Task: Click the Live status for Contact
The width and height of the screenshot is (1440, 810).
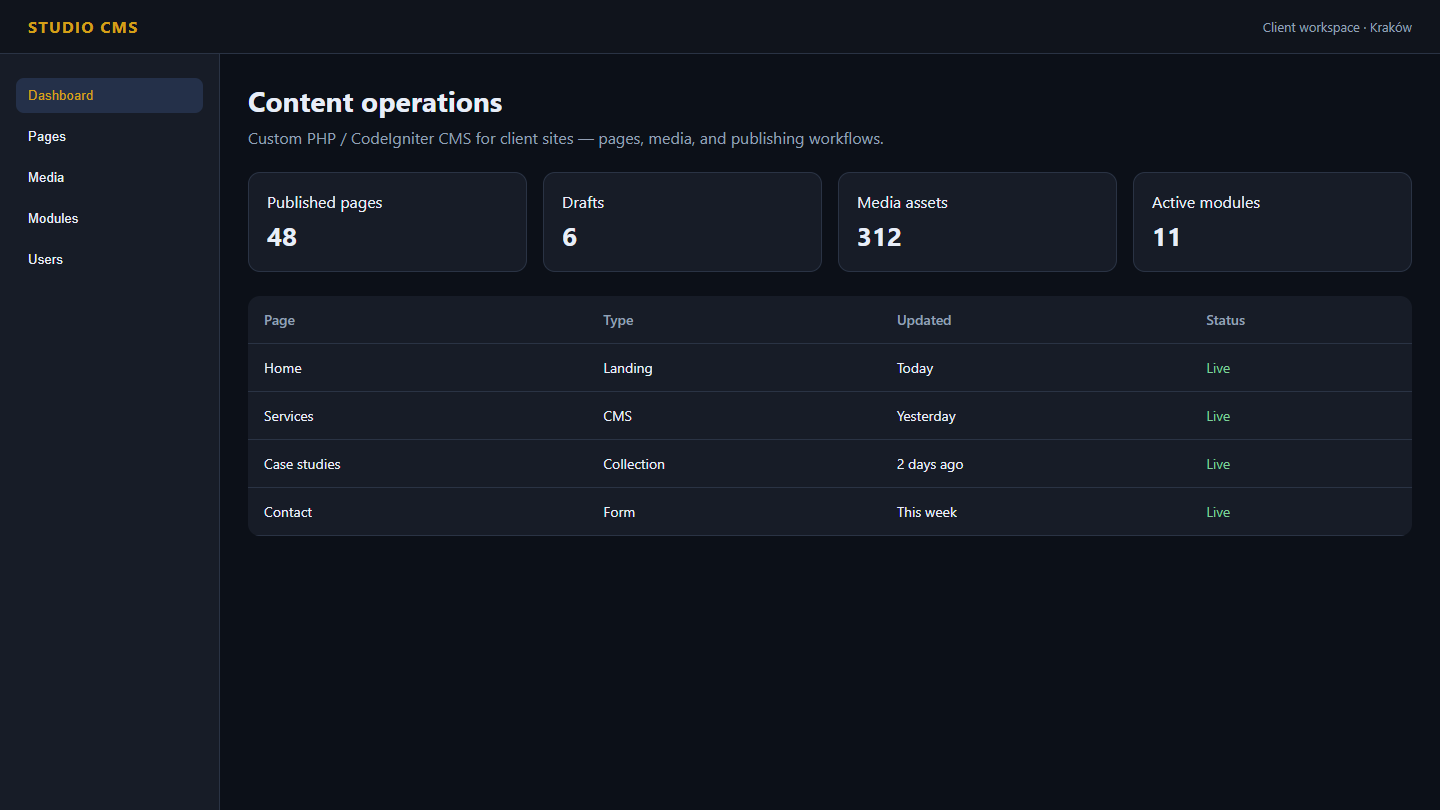Action: [x=1218, y=513]
